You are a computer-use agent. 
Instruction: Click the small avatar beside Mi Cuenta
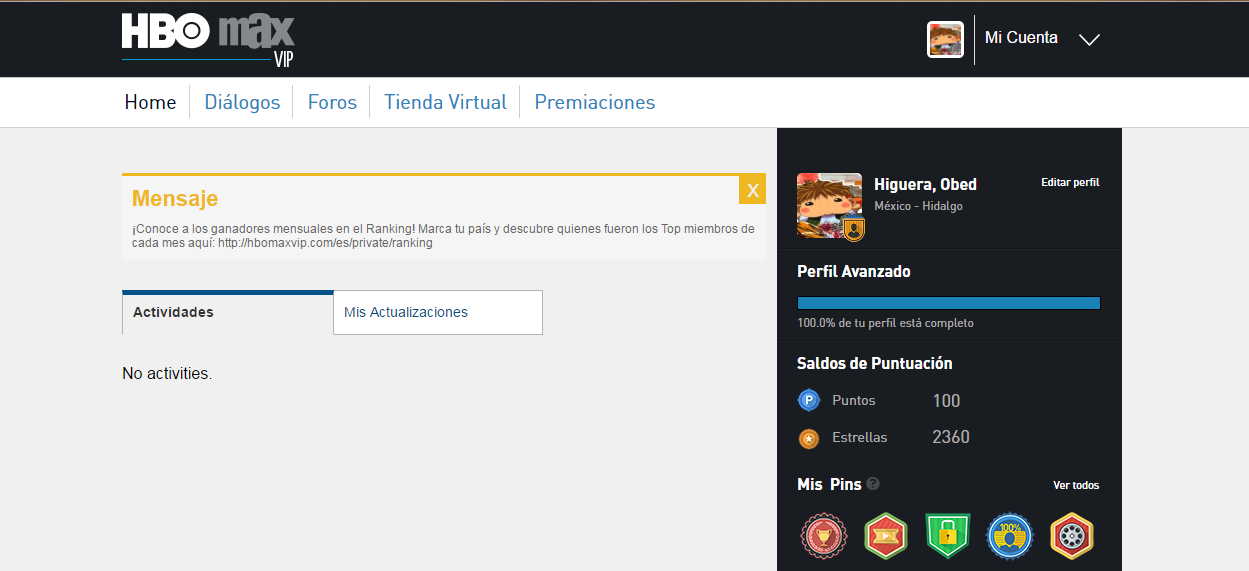click(945, 39)
